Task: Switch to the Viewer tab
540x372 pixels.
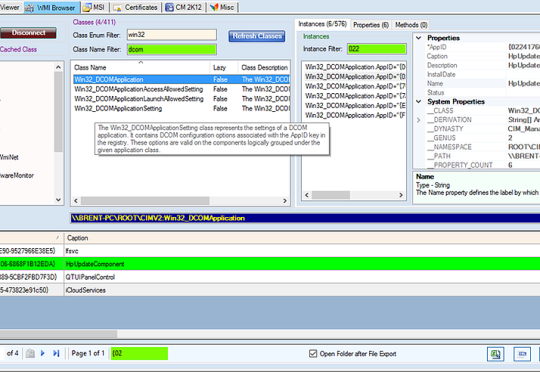Action: tap(10, 7)
